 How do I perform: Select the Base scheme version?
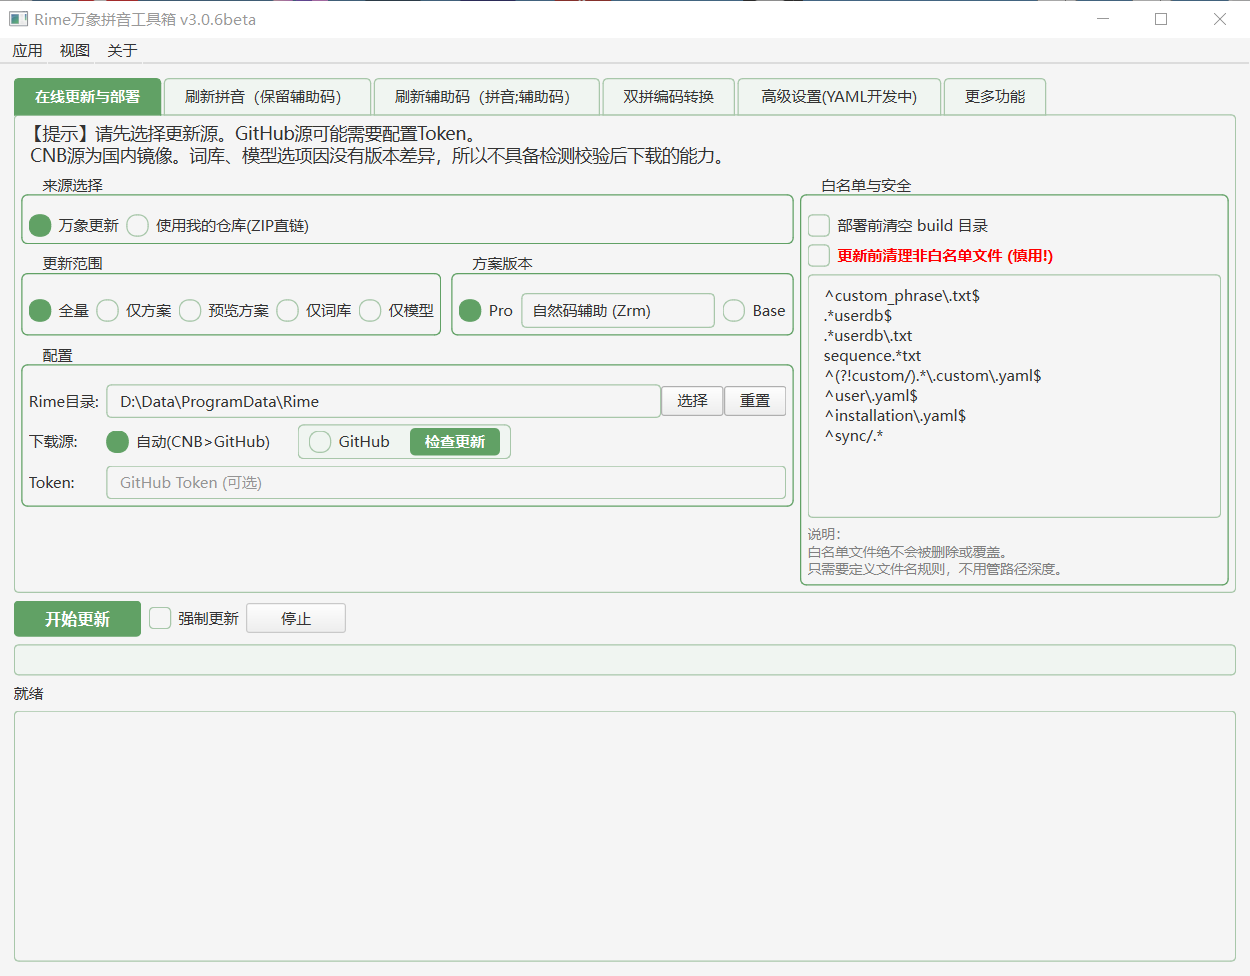pyautogui.click(x=754, y=311)
